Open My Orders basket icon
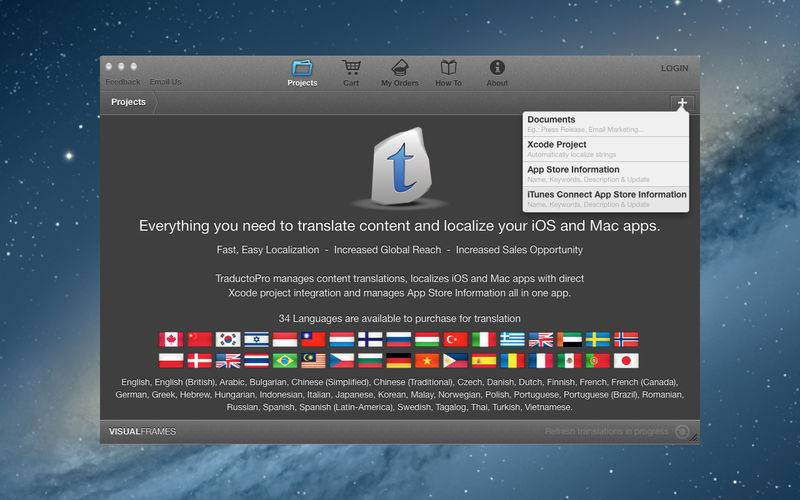Screen dimensions: 800x500 pos(400,68)
